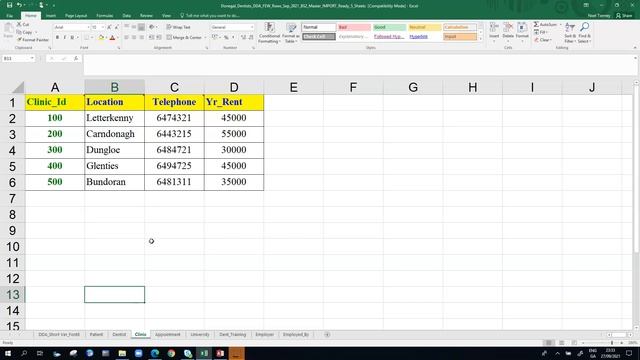Cut the selection with the scissors icon
This screenshot has height=360, width=640.
tap(19, 24)
